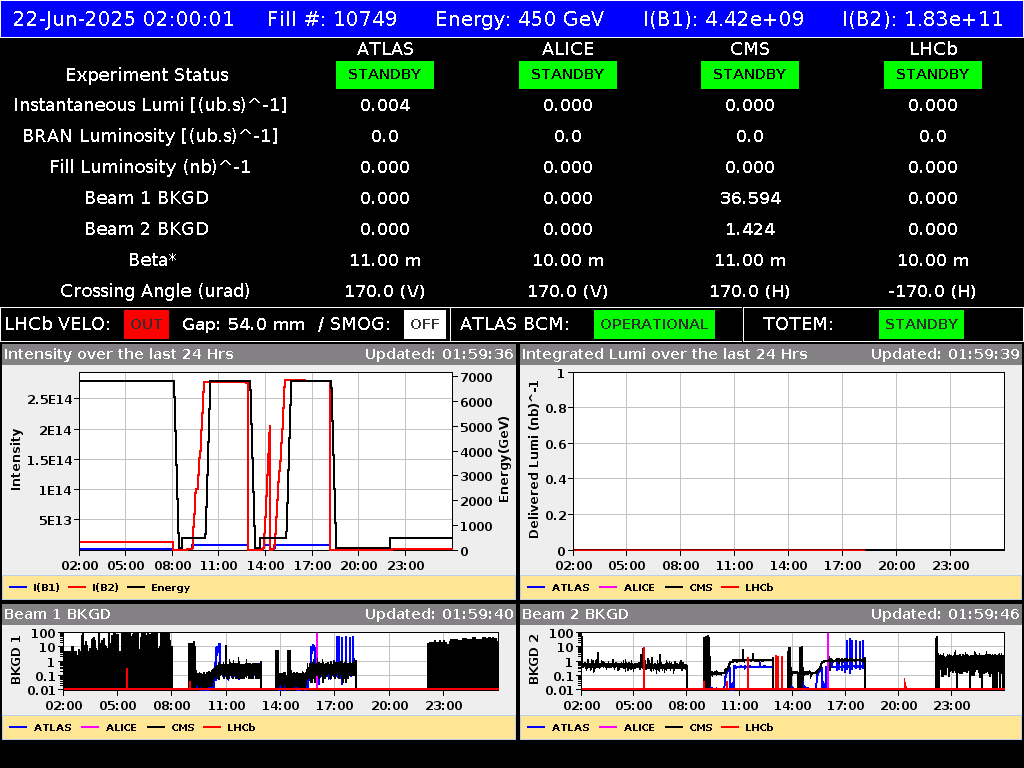Click Integrated Lumi over the last 24 Hrs title
Image resolution: width=1024 pixels, height=768 pixels.
[x=665, y=355]
